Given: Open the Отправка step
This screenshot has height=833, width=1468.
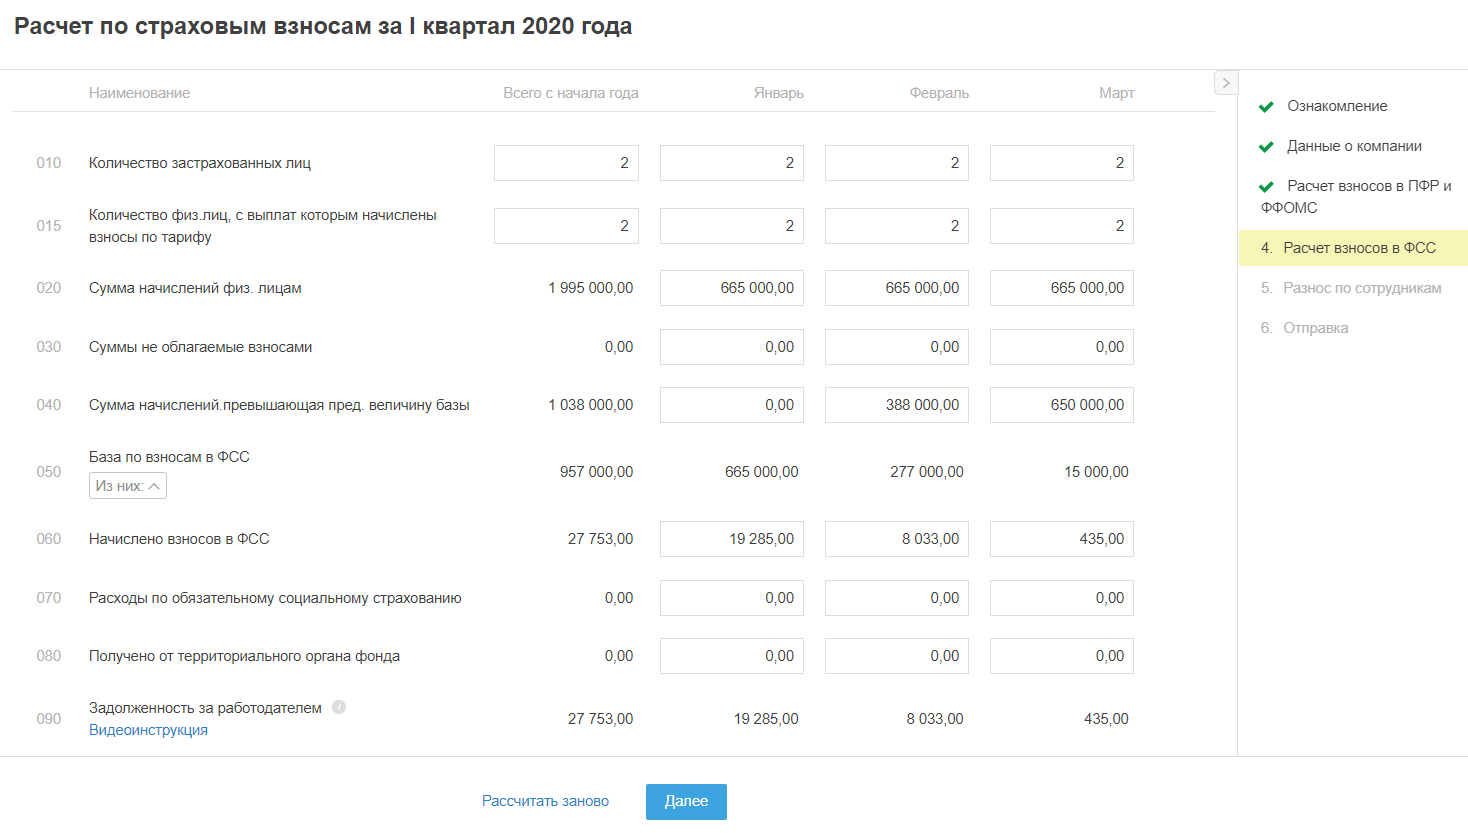Looking at the screenshot, I should coord(1315,328).
